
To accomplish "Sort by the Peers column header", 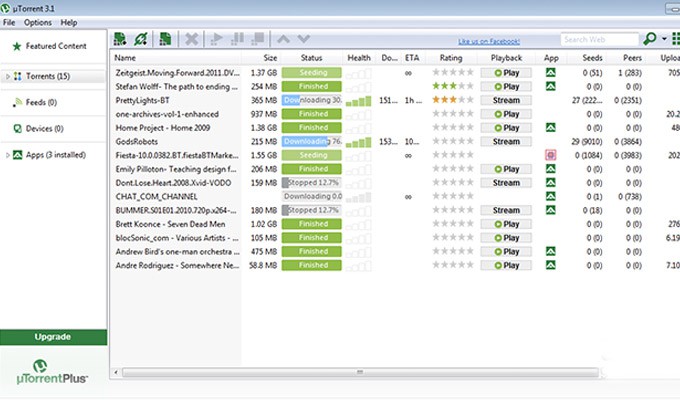I will [x=632, y=58].
